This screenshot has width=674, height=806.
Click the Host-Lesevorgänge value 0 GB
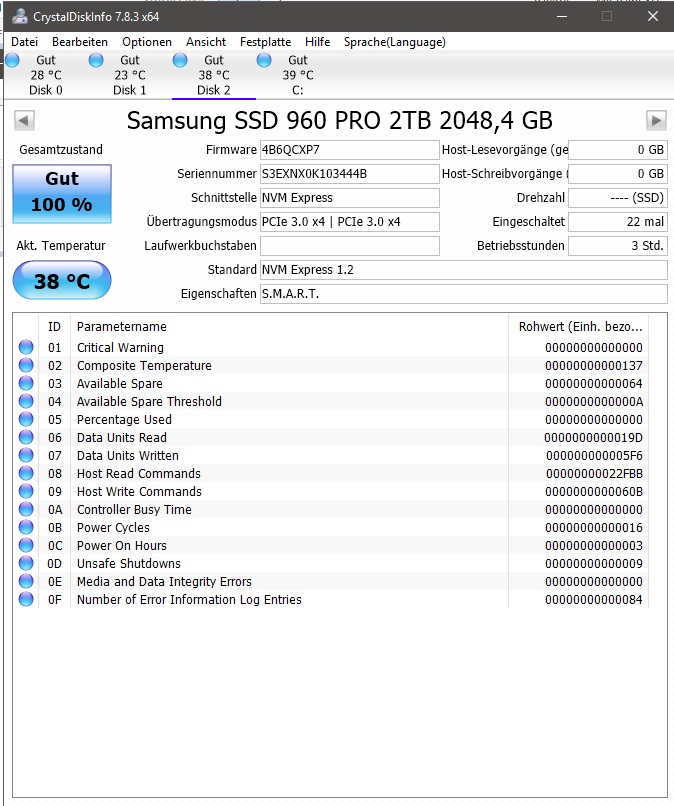pos(617,150)
